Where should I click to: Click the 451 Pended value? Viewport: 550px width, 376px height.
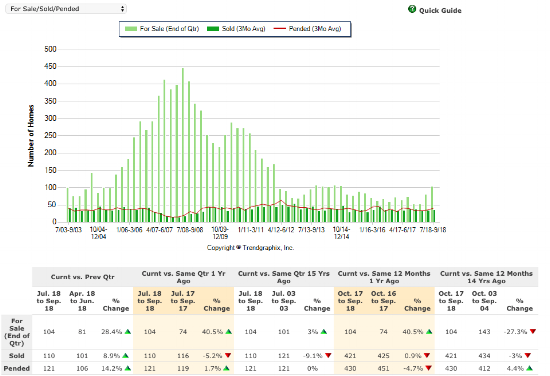pyautogui.click(x=383, y=368)
